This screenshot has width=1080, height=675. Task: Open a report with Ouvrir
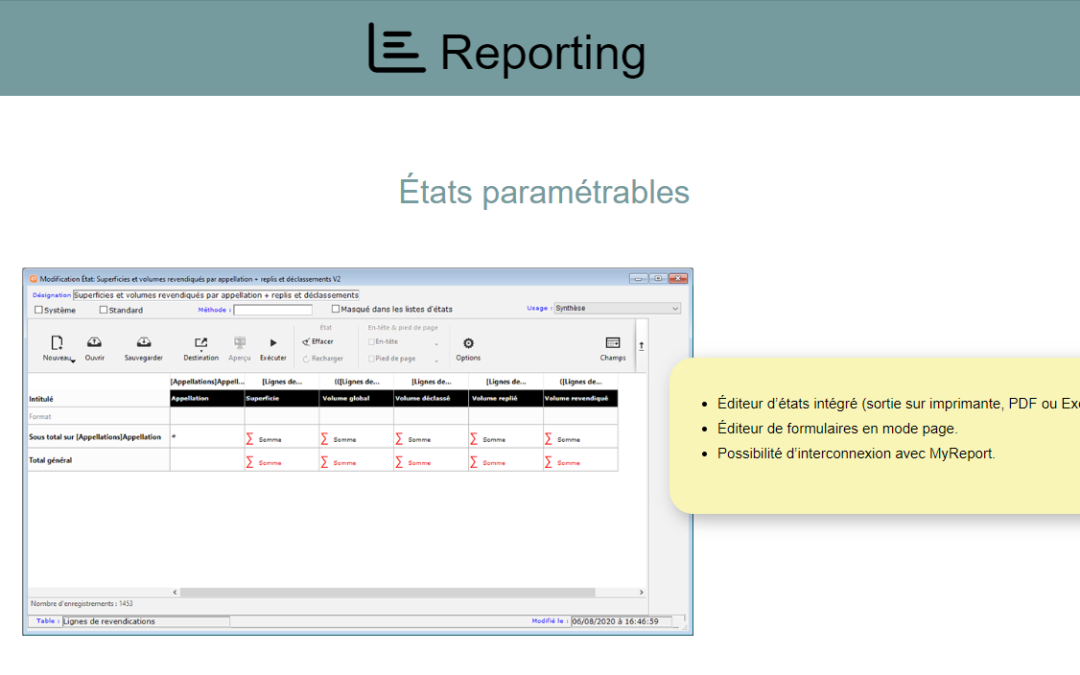point(94,342)
